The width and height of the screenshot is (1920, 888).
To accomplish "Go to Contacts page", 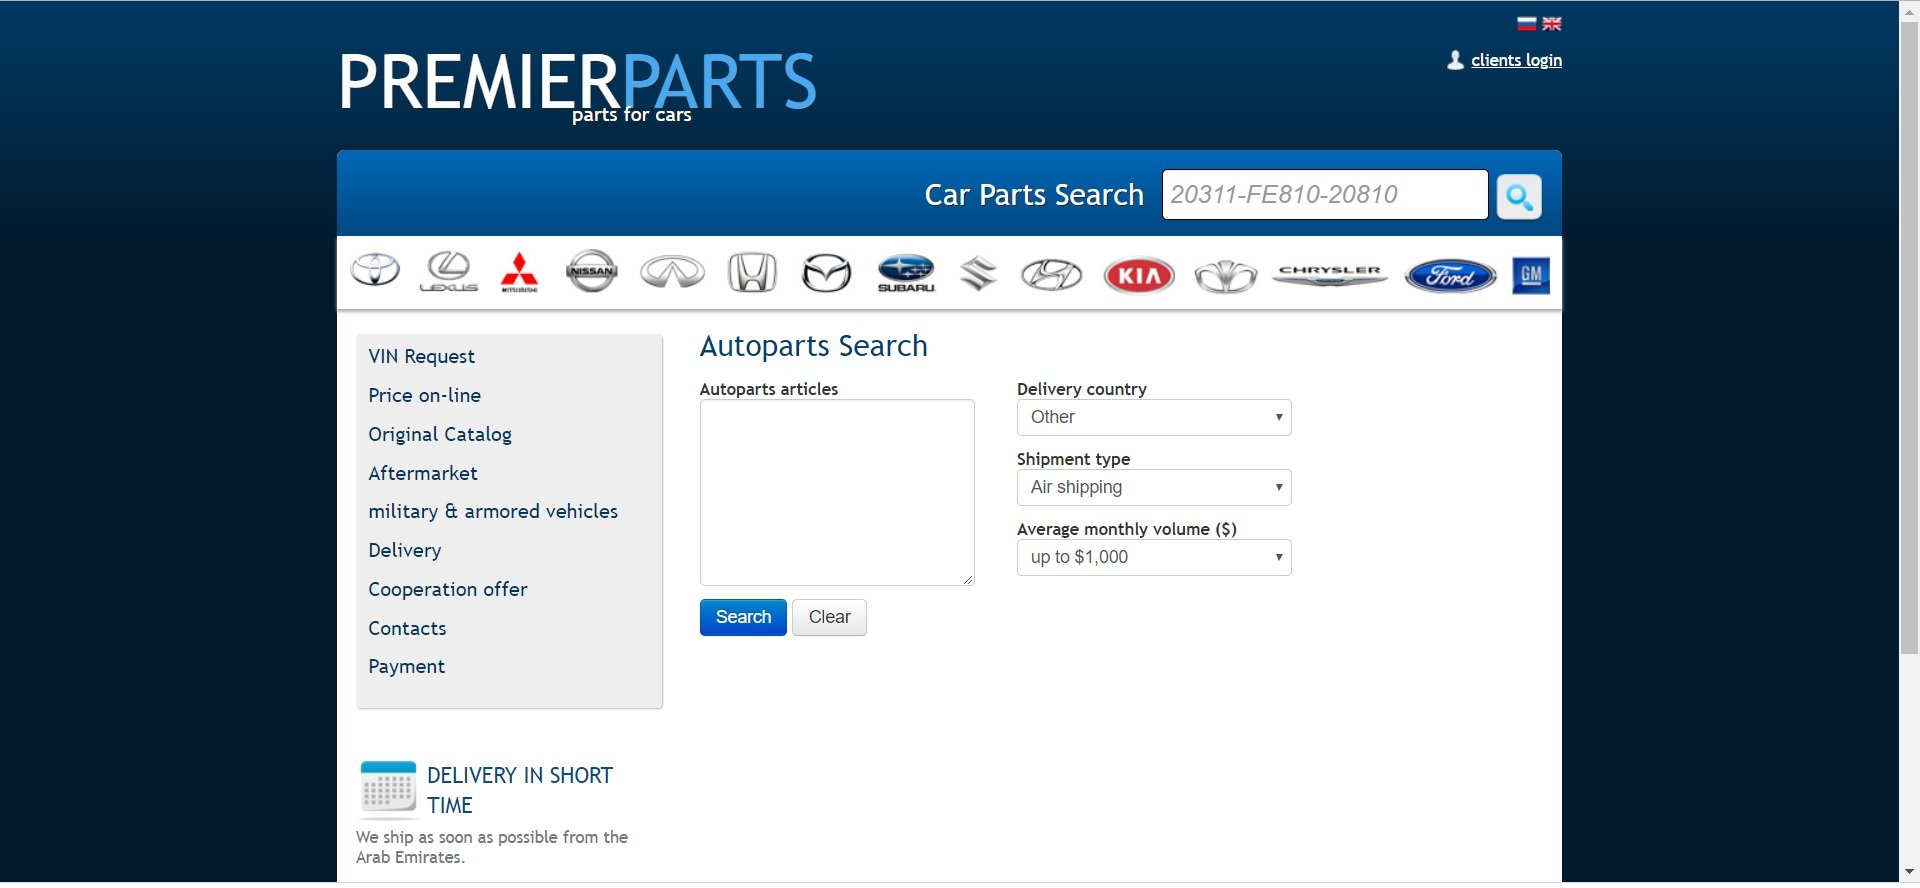I will click(407, 628).
